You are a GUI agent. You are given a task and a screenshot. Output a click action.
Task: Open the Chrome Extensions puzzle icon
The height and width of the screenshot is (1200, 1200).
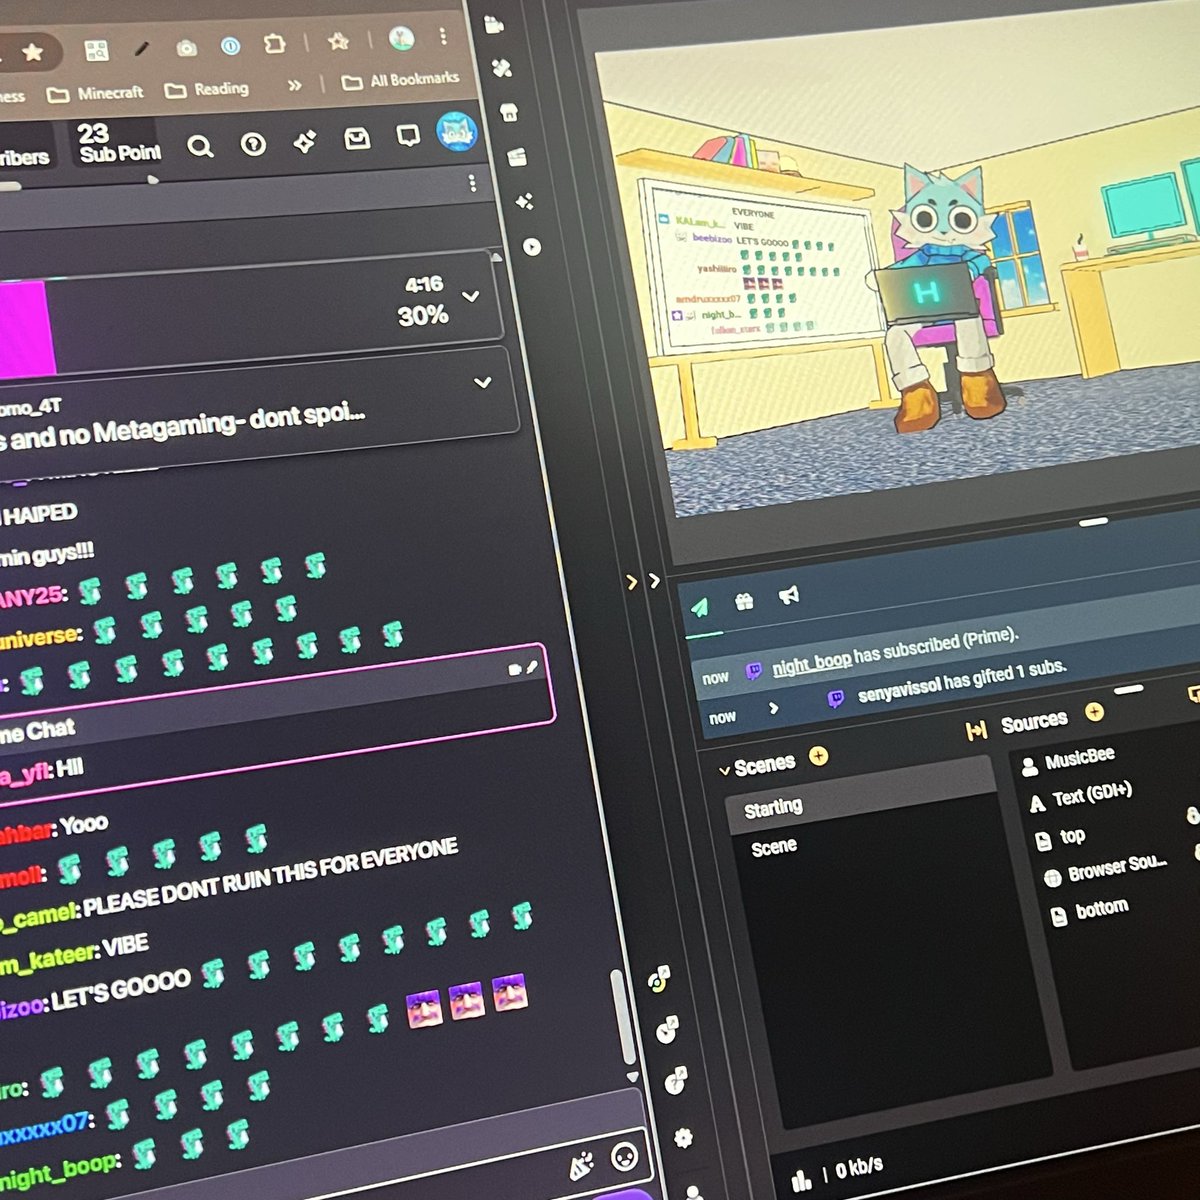tap(274, 44)
